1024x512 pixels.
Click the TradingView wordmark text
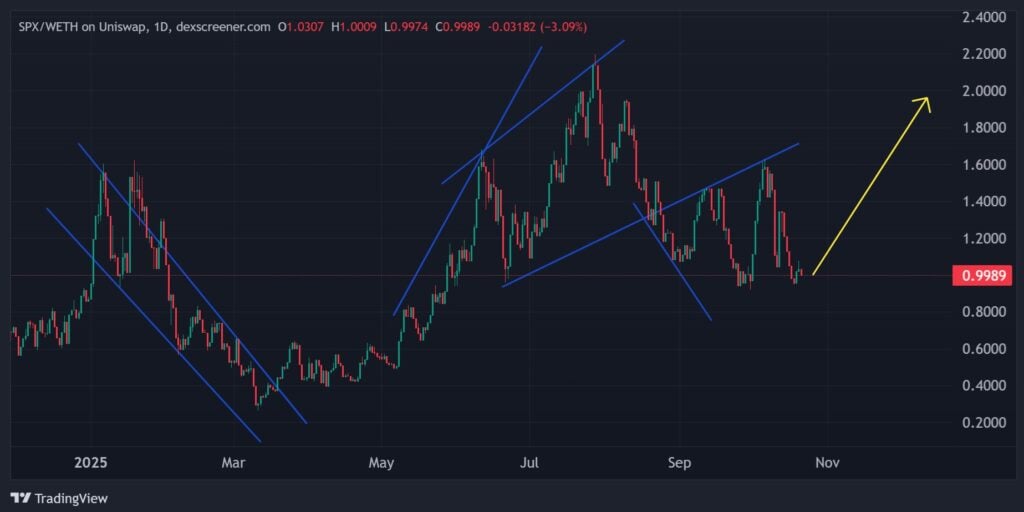71,498
